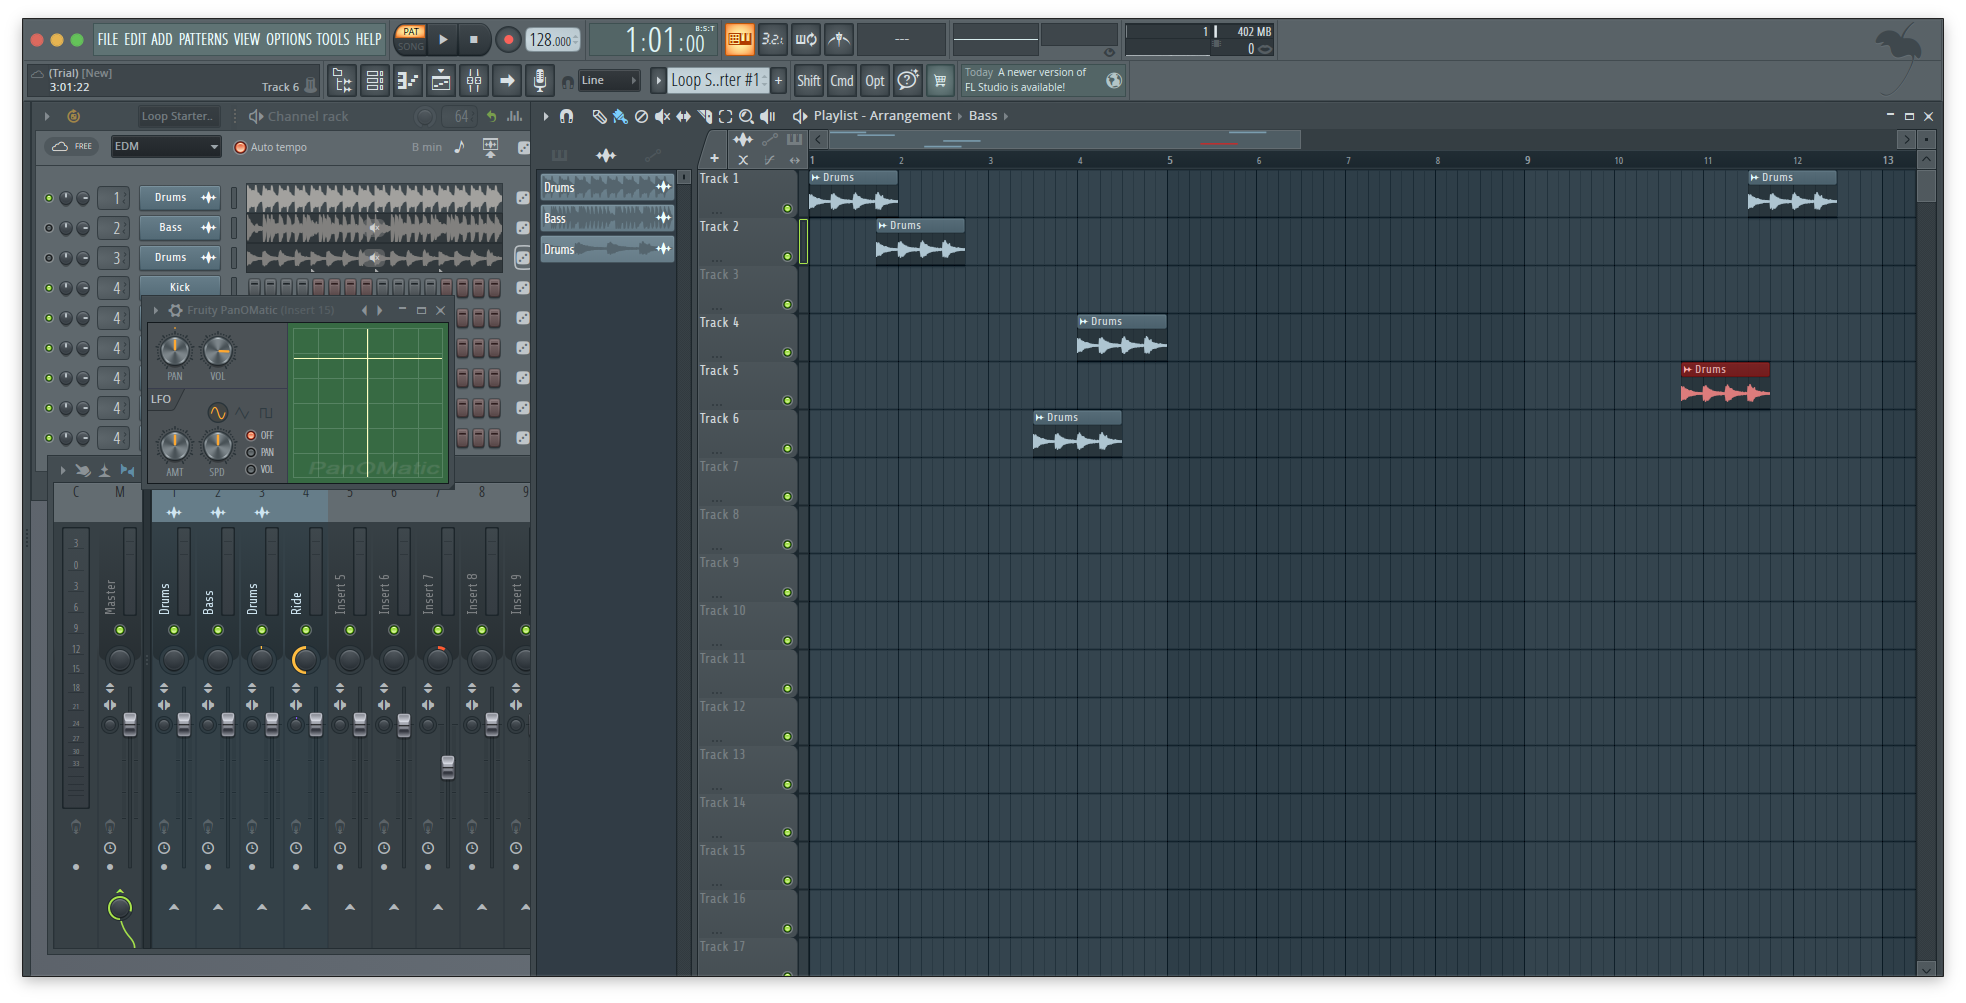Toggle mute light for Kick channel
The width and height of the screenshot is (1966, 1003).
coord(49,289)
